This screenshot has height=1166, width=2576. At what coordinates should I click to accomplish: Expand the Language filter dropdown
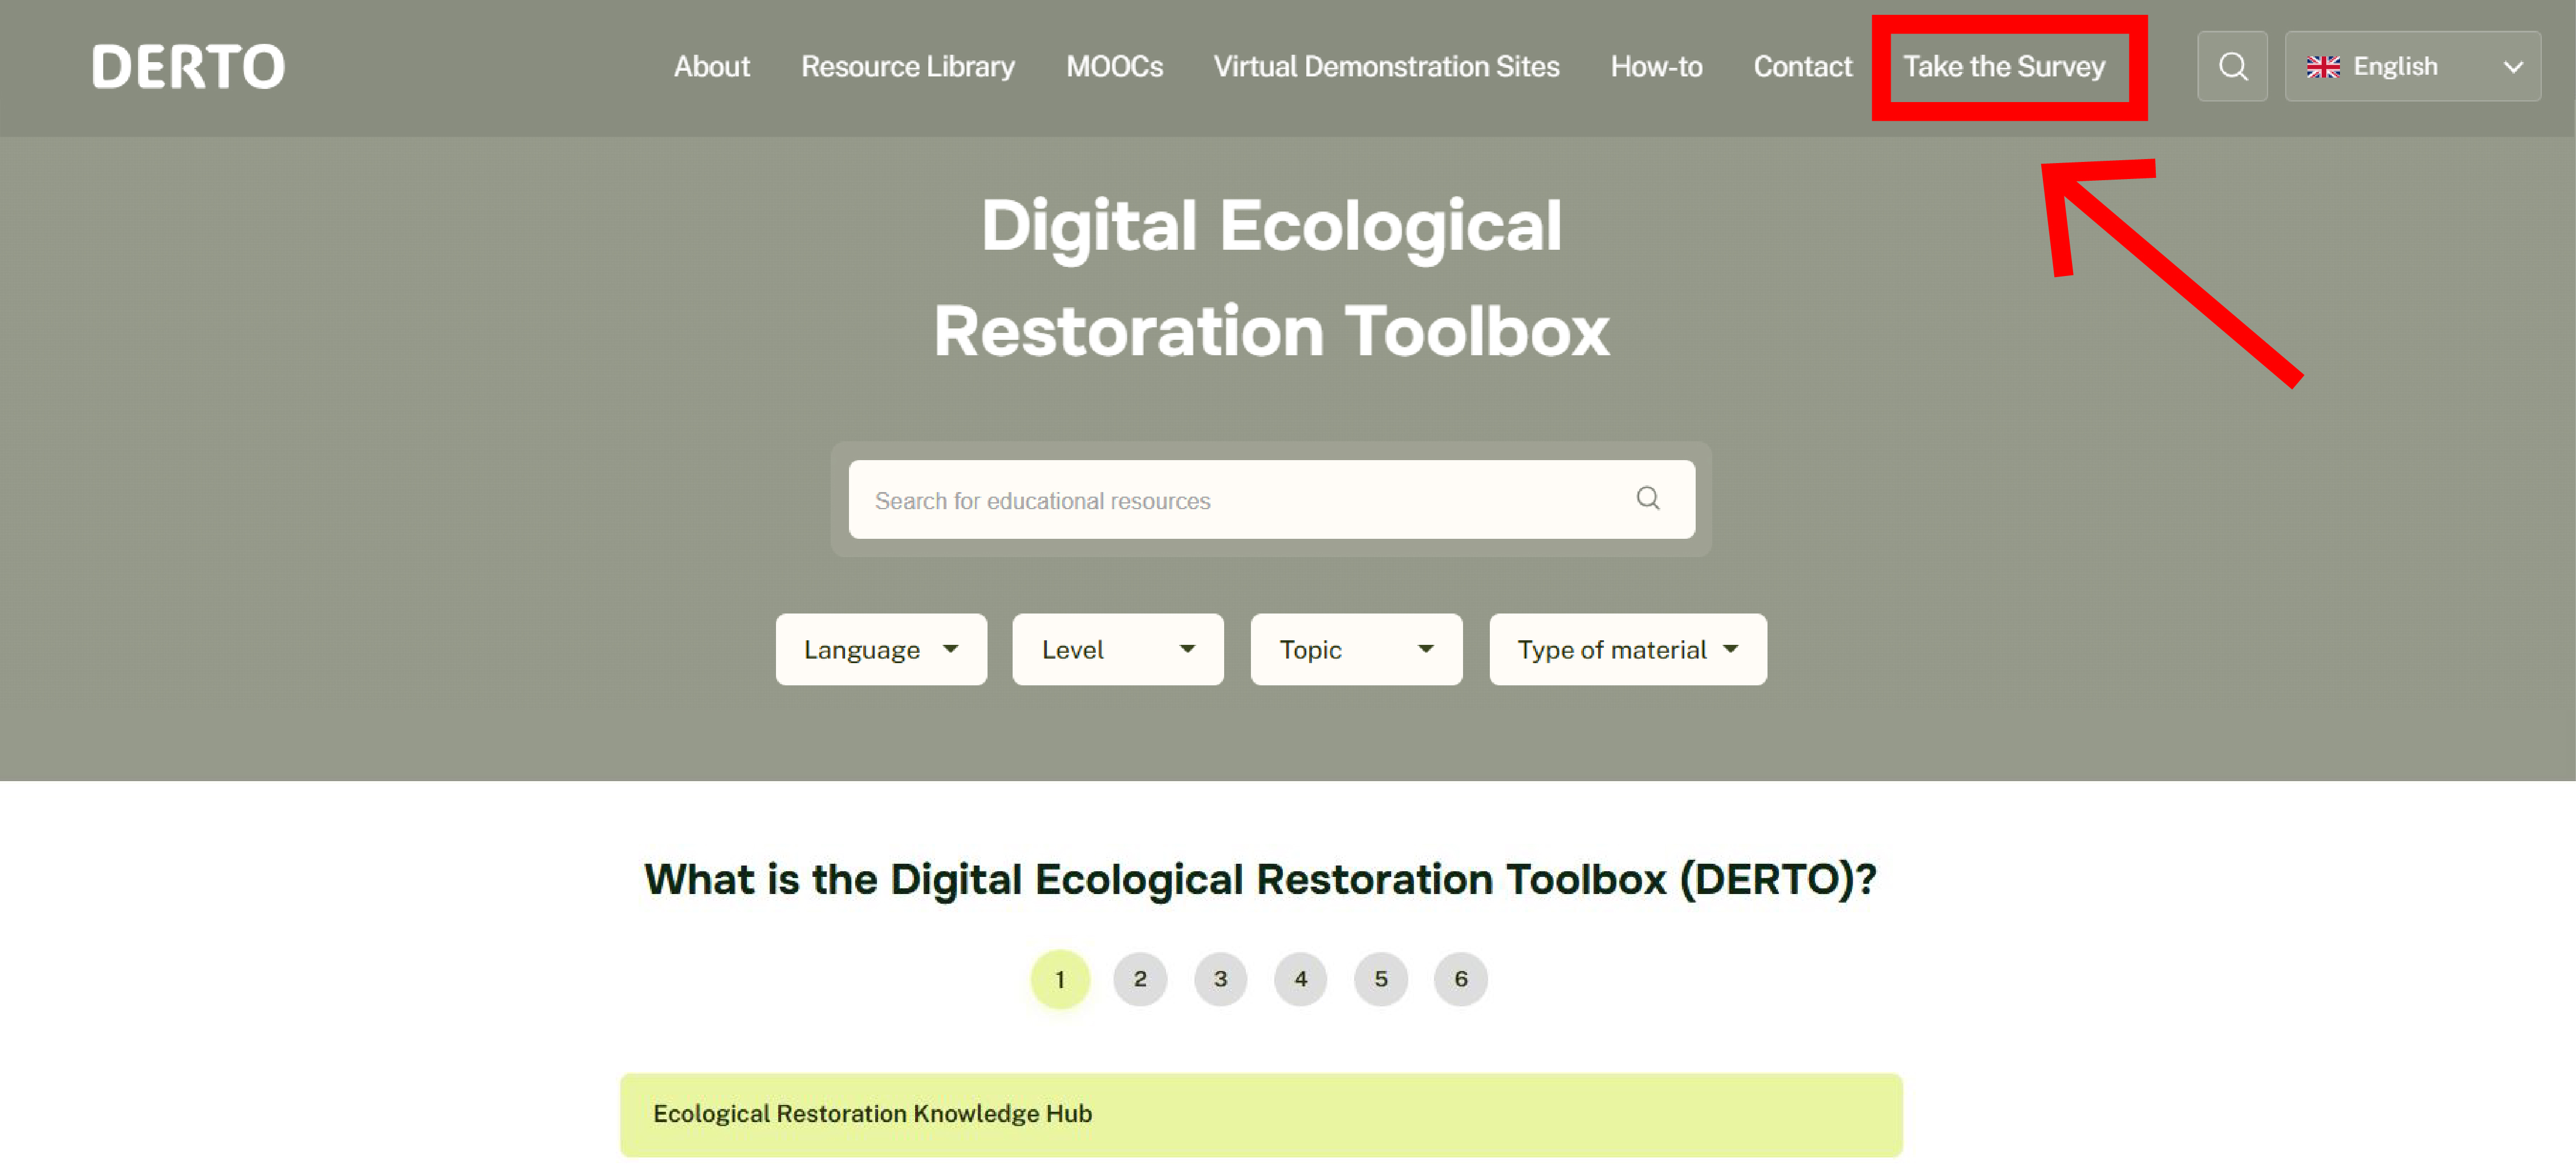pyautogui.click(x=880, y=649)
